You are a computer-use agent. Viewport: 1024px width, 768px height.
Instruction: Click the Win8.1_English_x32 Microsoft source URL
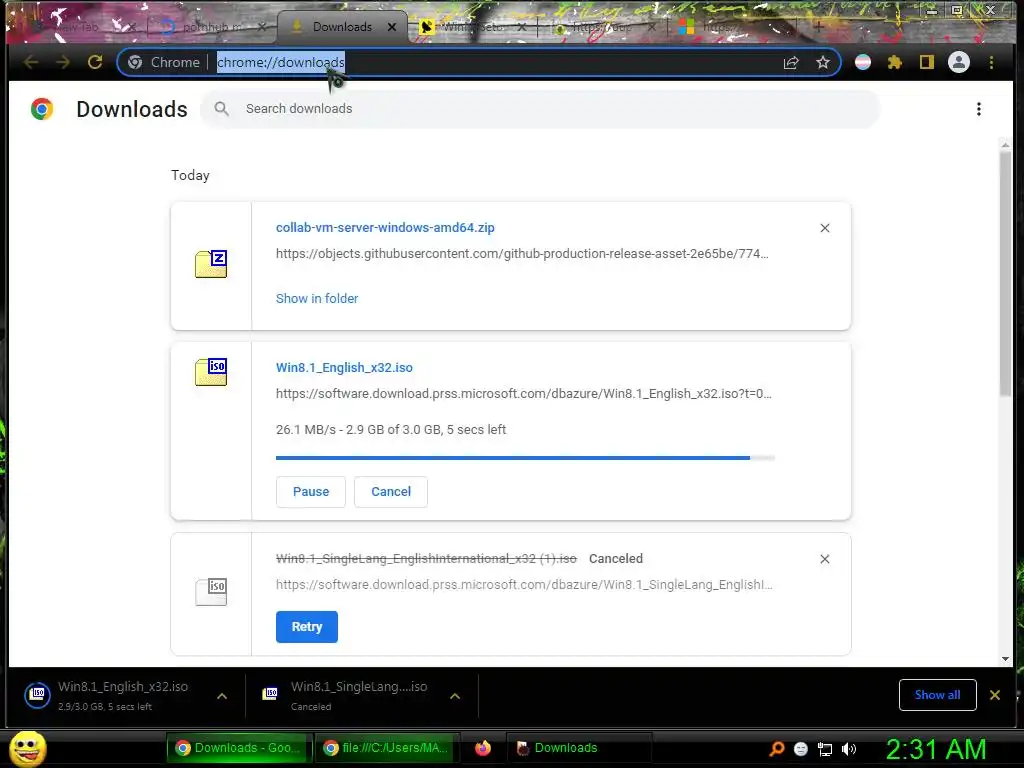click(524, 394)
